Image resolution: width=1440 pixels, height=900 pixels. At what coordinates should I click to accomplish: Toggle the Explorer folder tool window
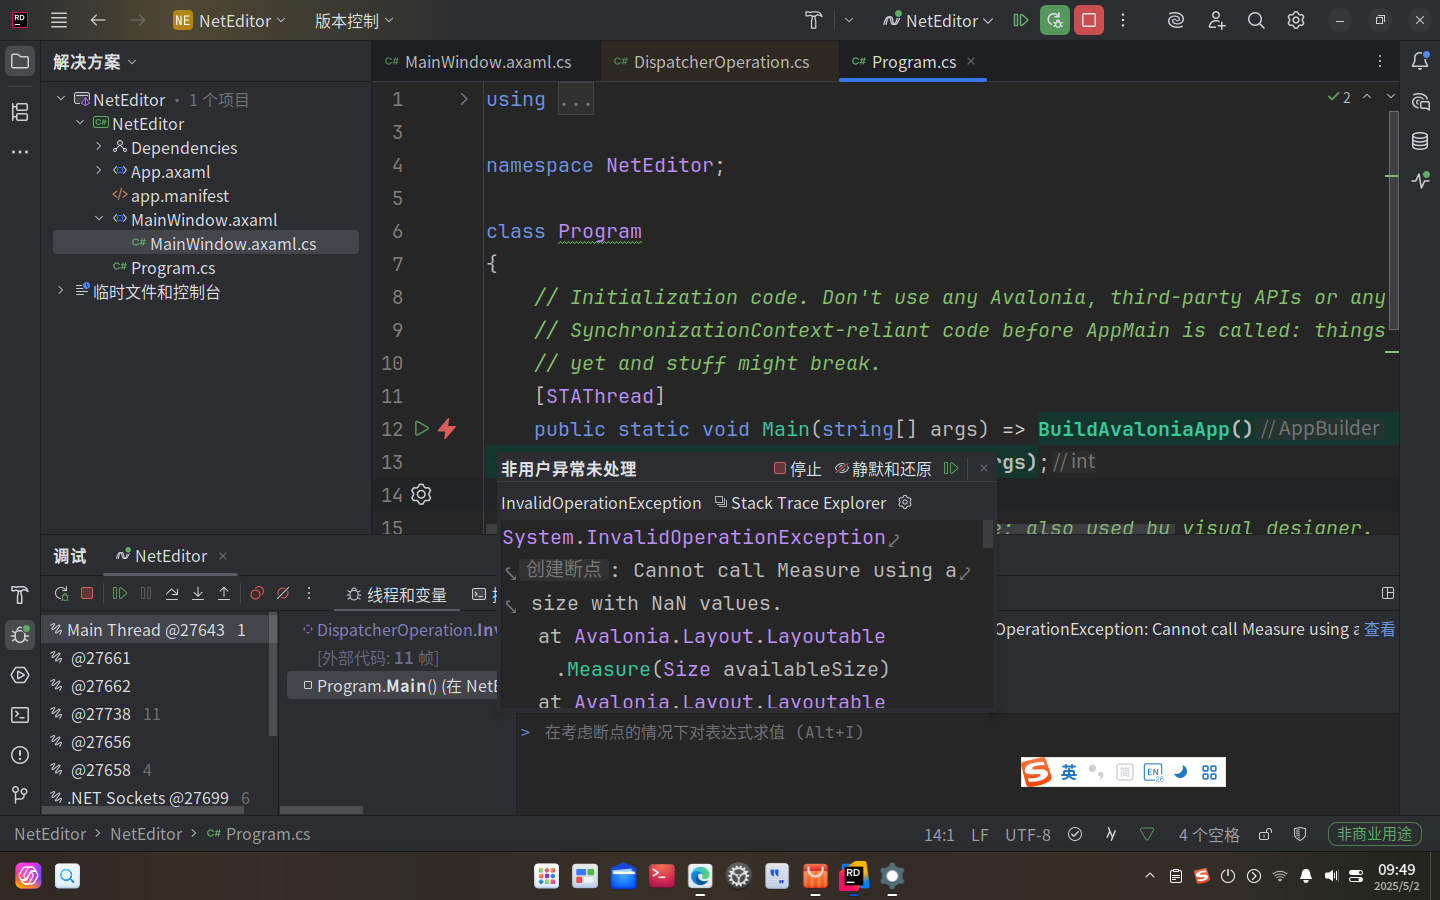pyautogui.click(x=20, y=61)
